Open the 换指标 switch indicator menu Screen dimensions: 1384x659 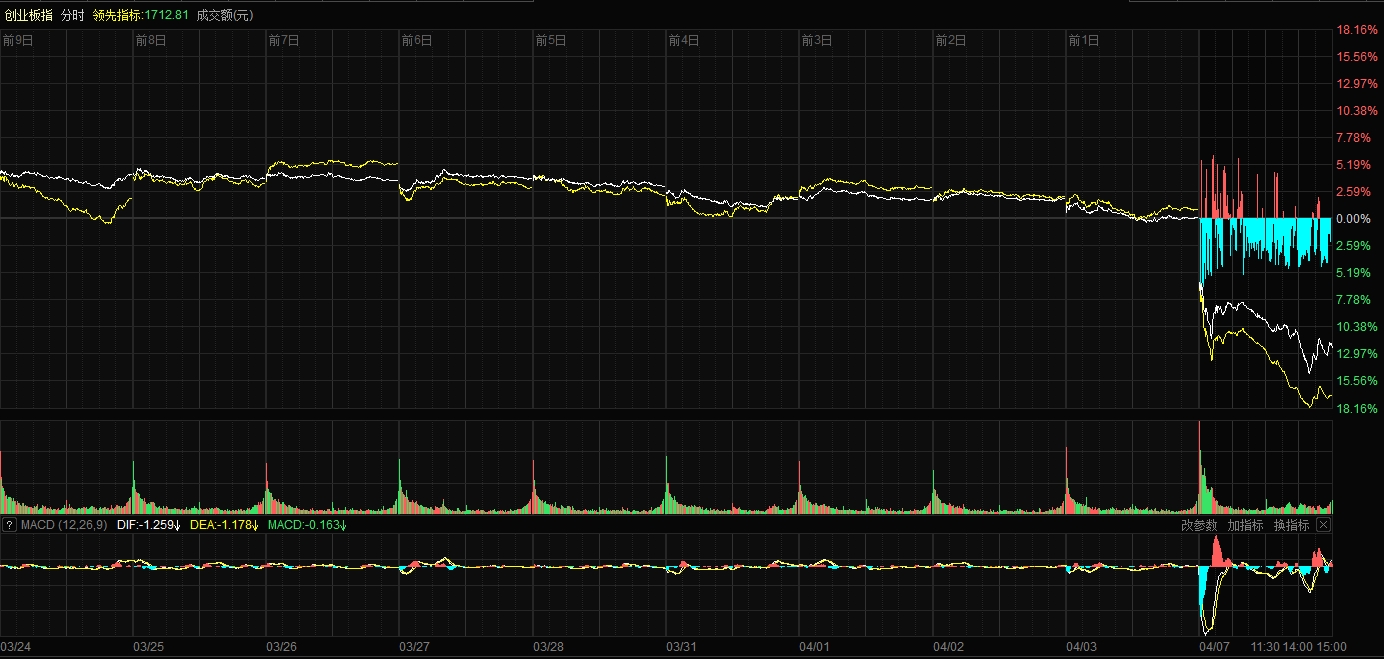tap(1291, 525)
